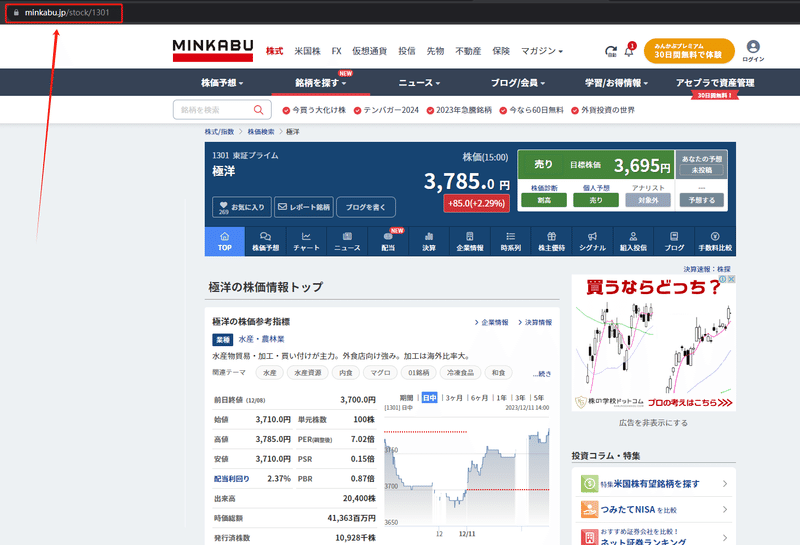Open アセプラで資産管理 menu item
Viewport: 800px width, 545px height.
(715, 83)
